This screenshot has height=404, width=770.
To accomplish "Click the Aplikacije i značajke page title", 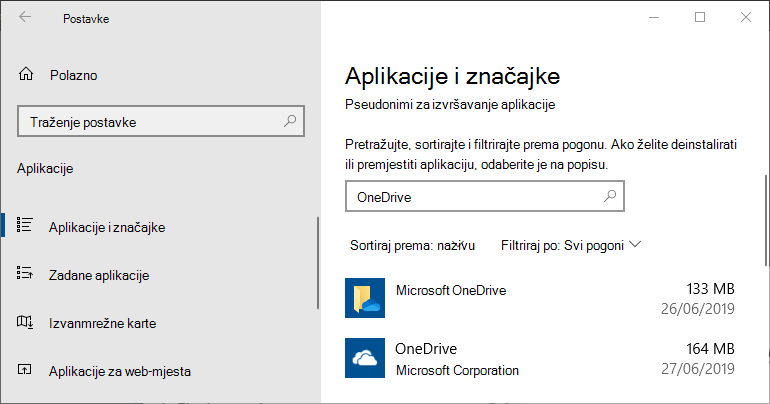I will click(452, 77).
